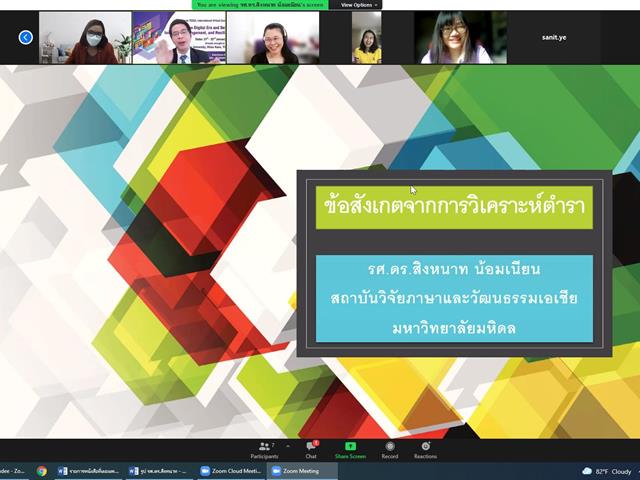Click the slide title 'ข้อสังเกตจากการวิเคราะห์ตำรา'
640x480 pixels.
tap(454, 207)
